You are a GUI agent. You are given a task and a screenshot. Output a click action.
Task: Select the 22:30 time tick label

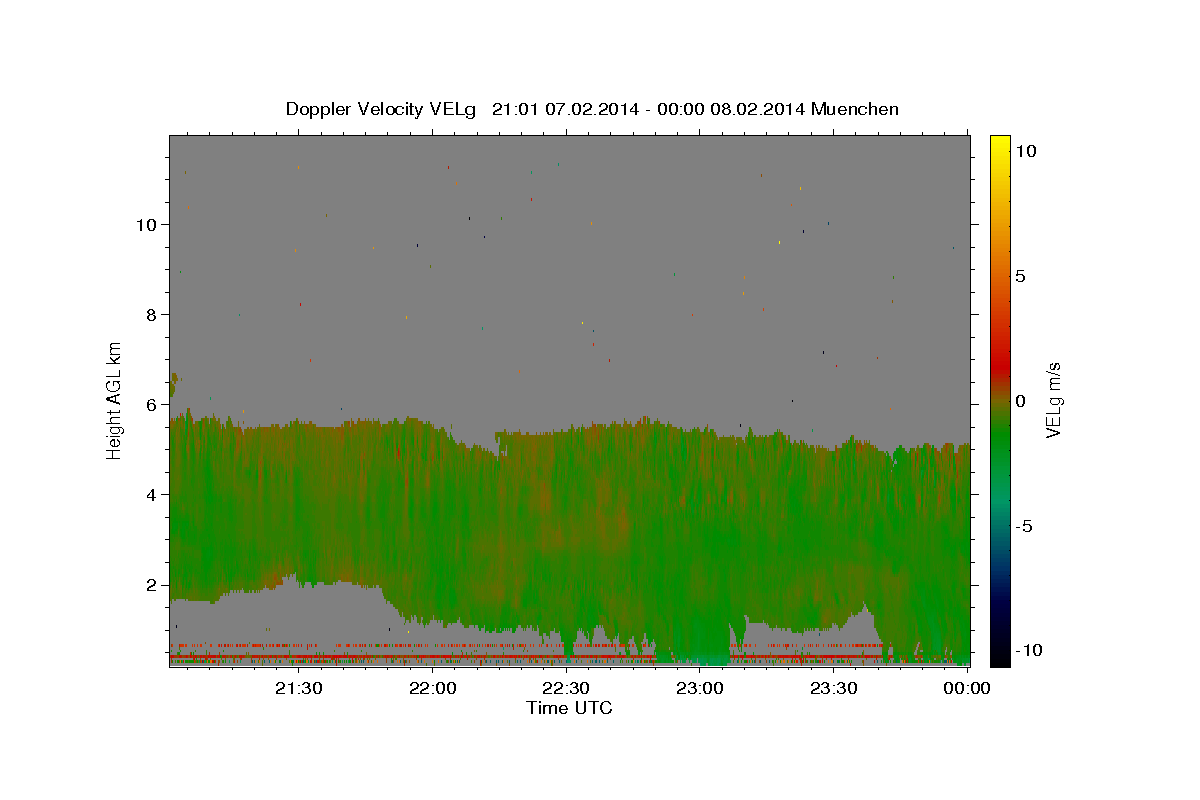coord(566,687)
